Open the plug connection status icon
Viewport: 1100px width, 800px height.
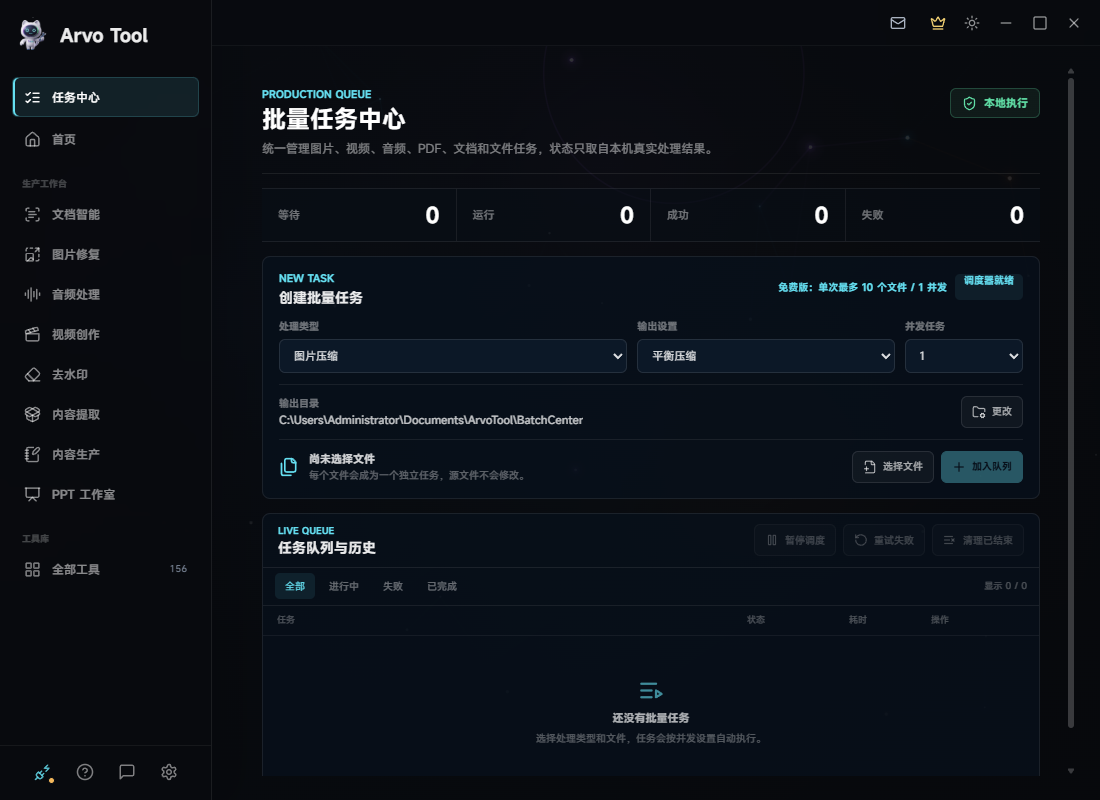coord(43,773)
